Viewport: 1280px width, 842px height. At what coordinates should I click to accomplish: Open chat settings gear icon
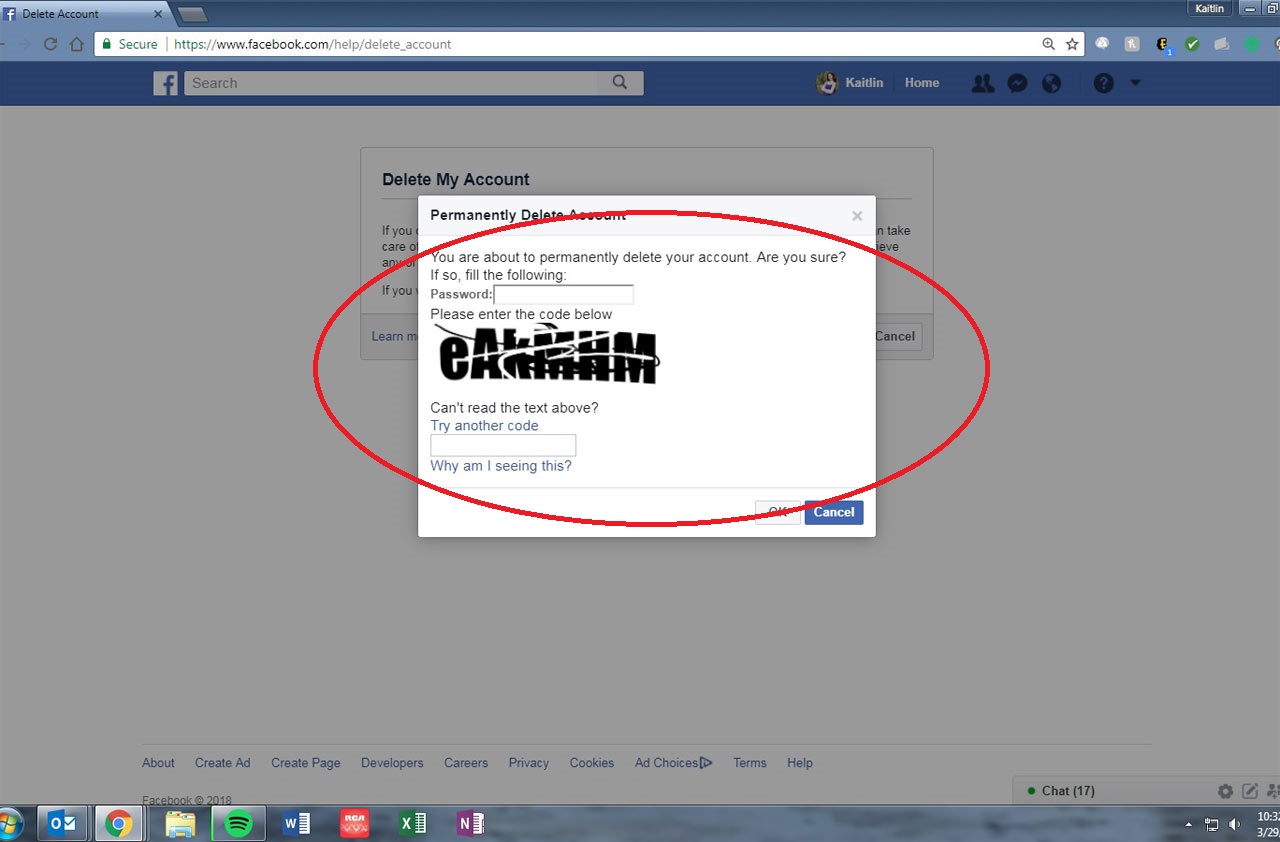[1225, 791]
